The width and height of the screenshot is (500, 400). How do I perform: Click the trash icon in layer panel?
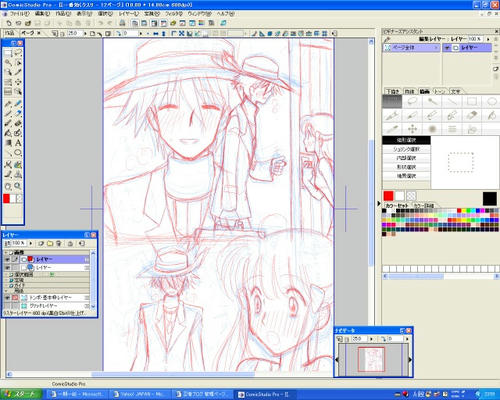(x=58, y=244)
